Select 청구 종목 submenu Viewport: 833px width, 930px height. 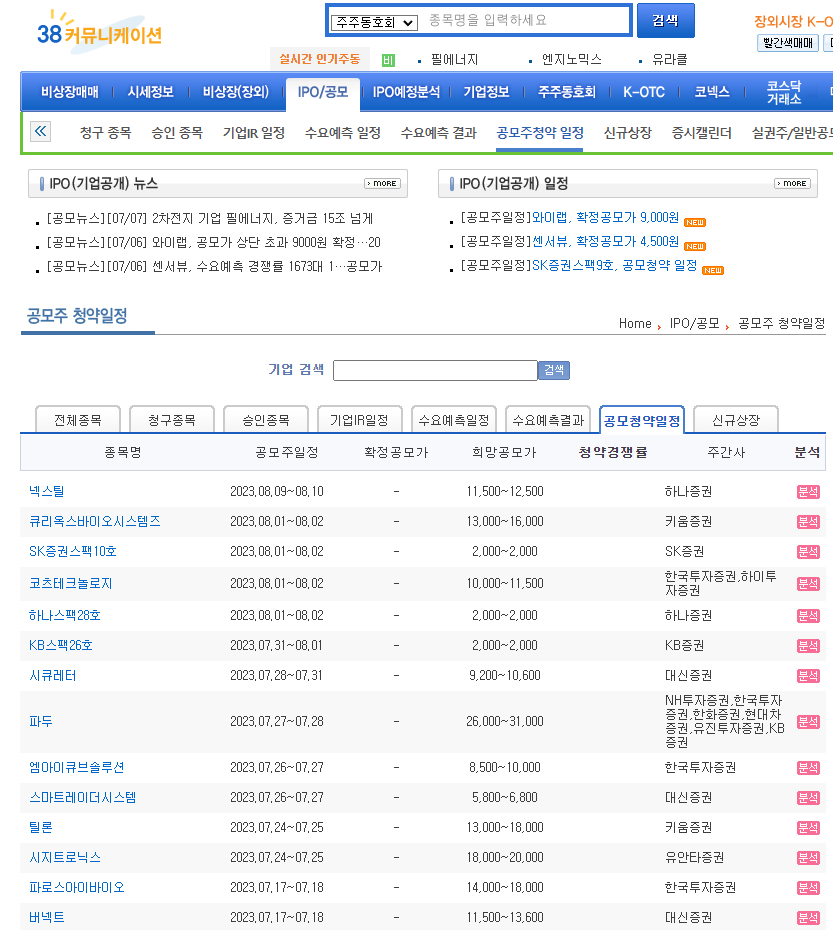coord(106,133)
